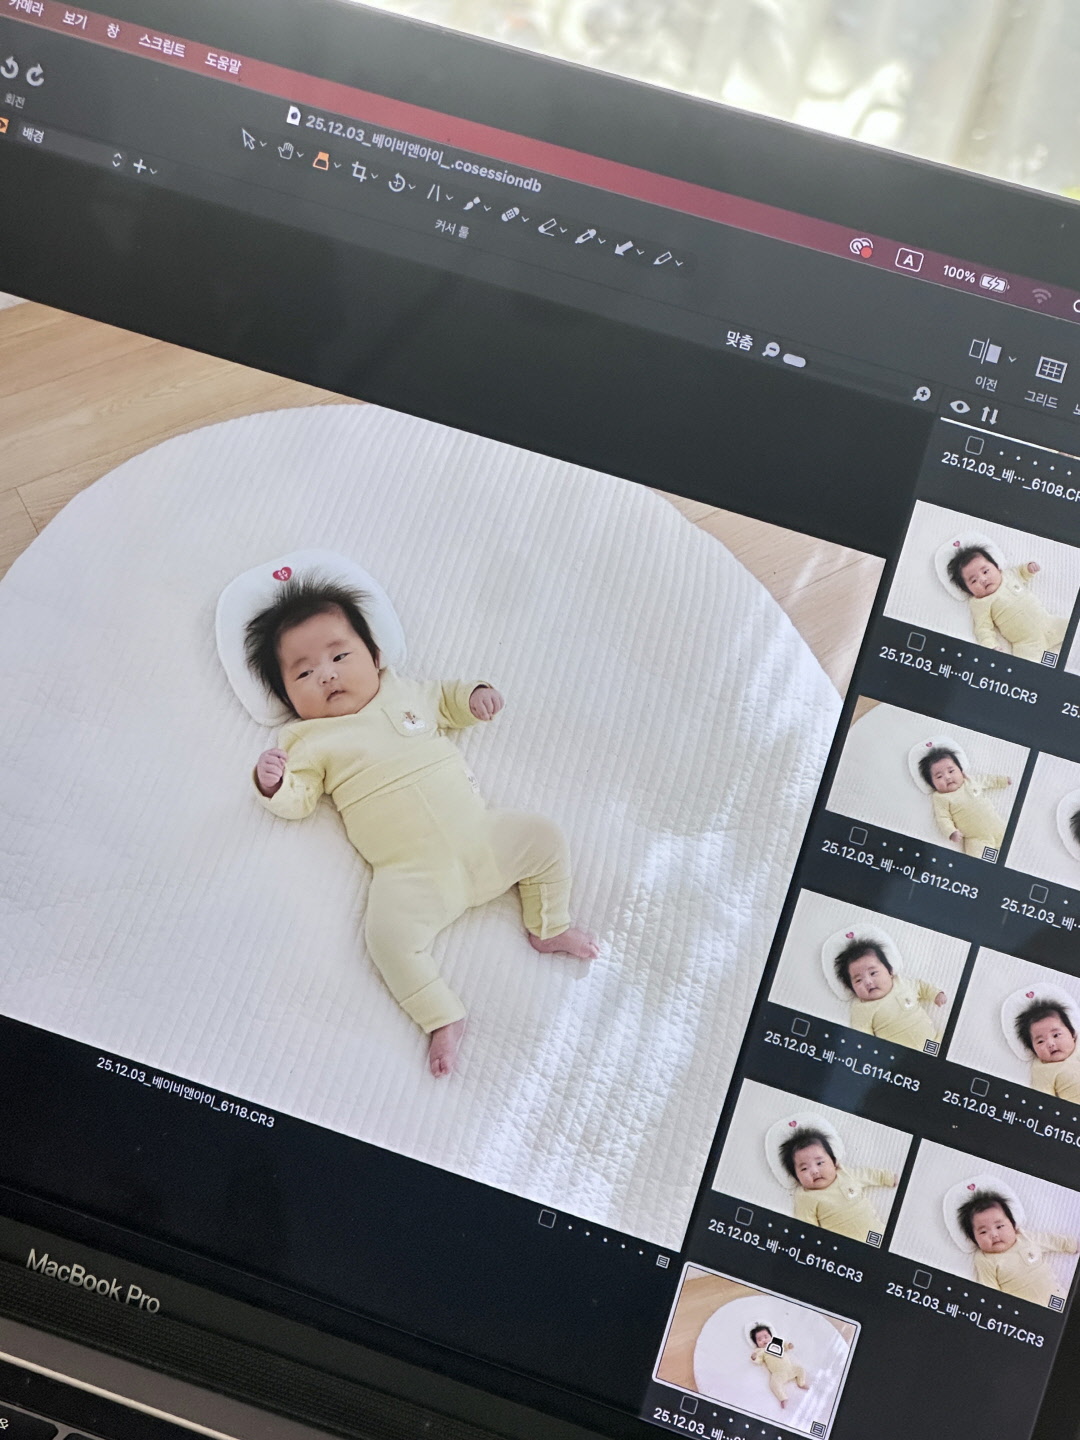The width and height of the screenshot is (1080, 1440).
Task: Click the adjustments badge icon on 6114 thumbnail
Action: (932, 1047)
